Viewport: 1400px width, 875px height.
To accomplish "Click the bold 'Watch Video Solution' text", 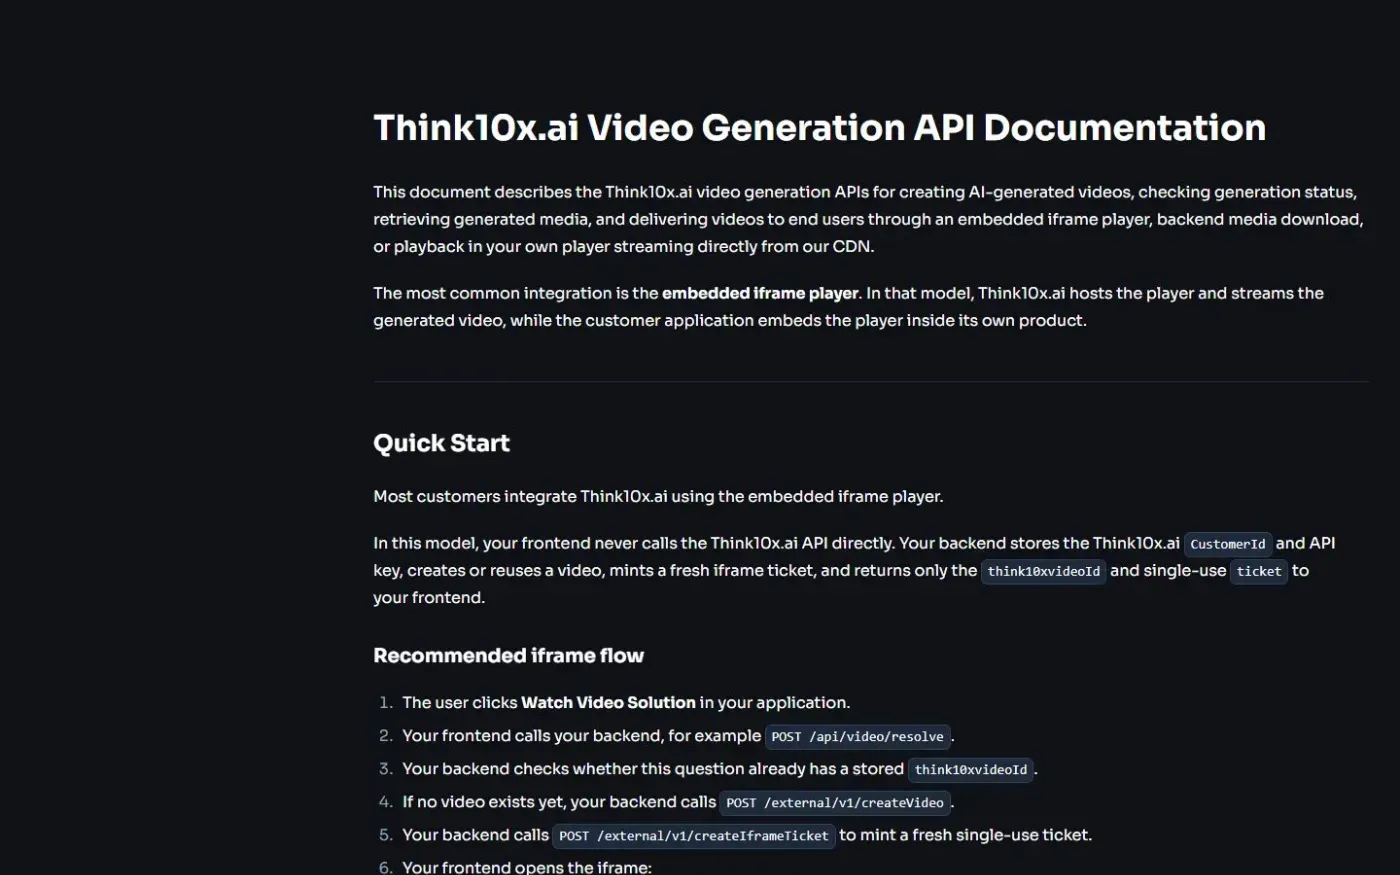I will [x=608, y=703].
